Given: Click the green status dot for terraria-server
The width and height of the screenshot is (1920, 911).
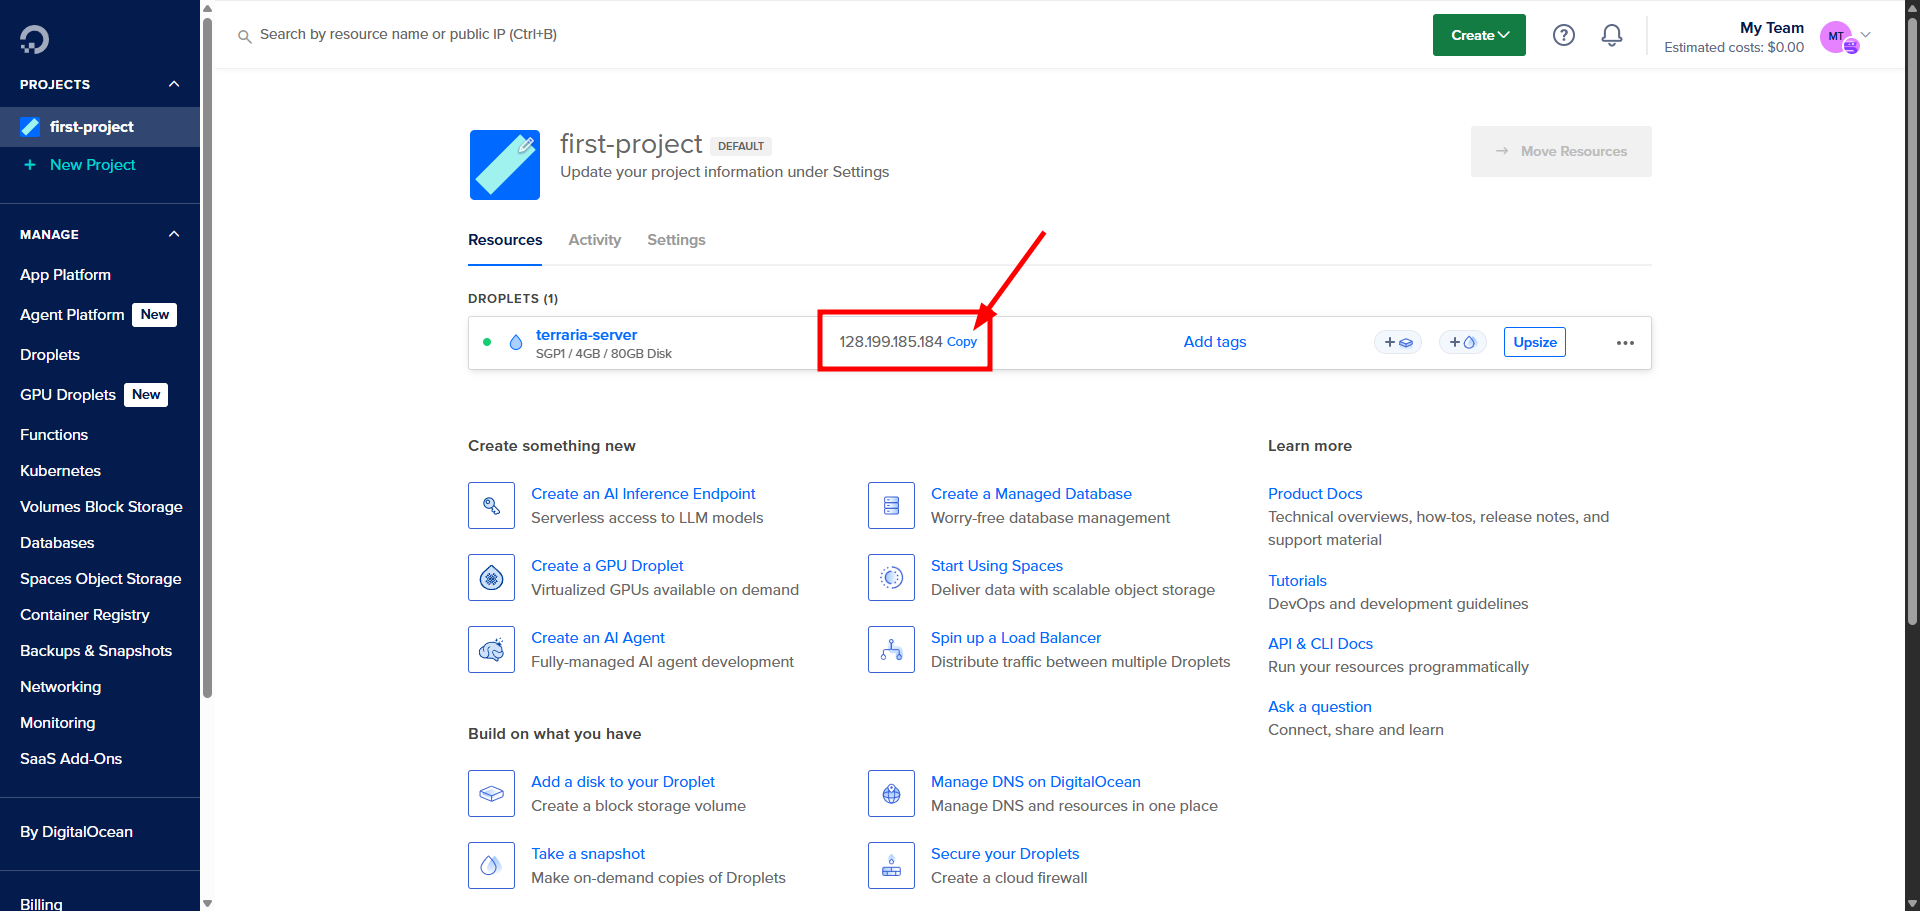Looking at the screenshot, I should pyautogui.click(x=487, y=342).
